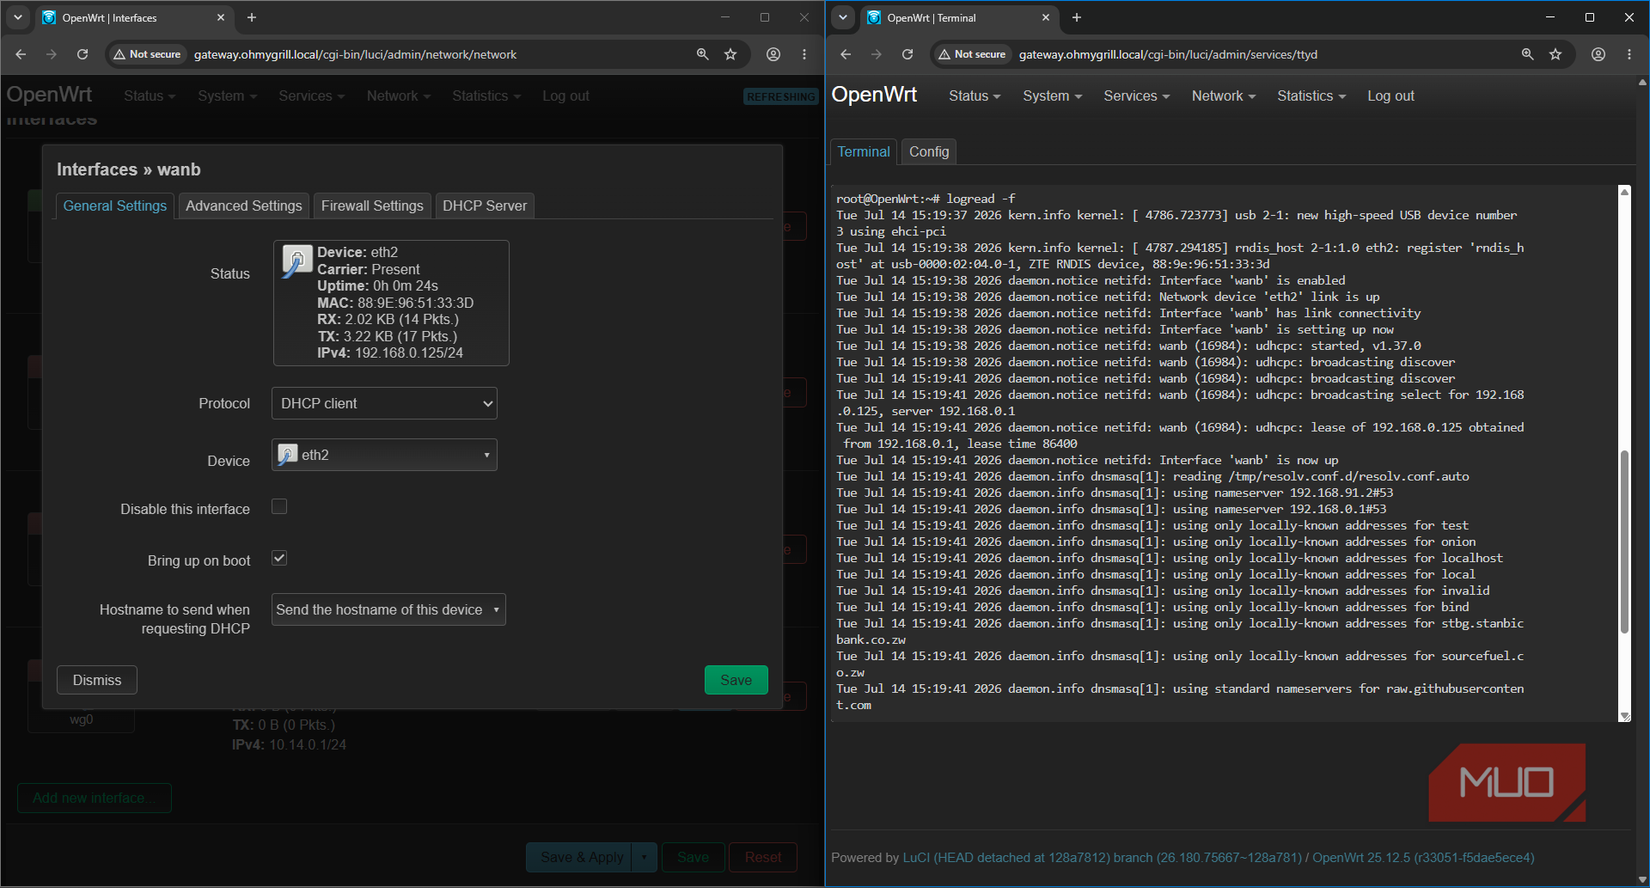Select the Config tab in ttyd page
The width and height of the screenshot is (1650, 888).
click(x=929, y=152)
